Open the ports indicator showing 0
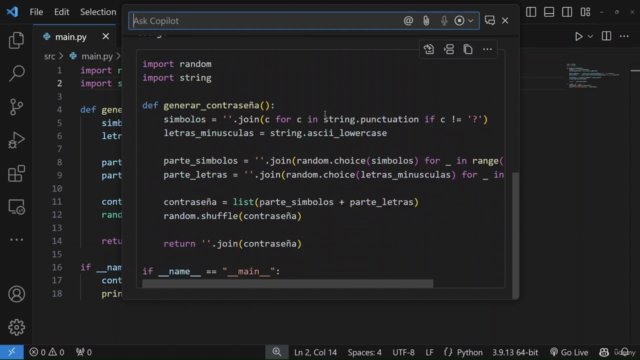 click(84, 352)
